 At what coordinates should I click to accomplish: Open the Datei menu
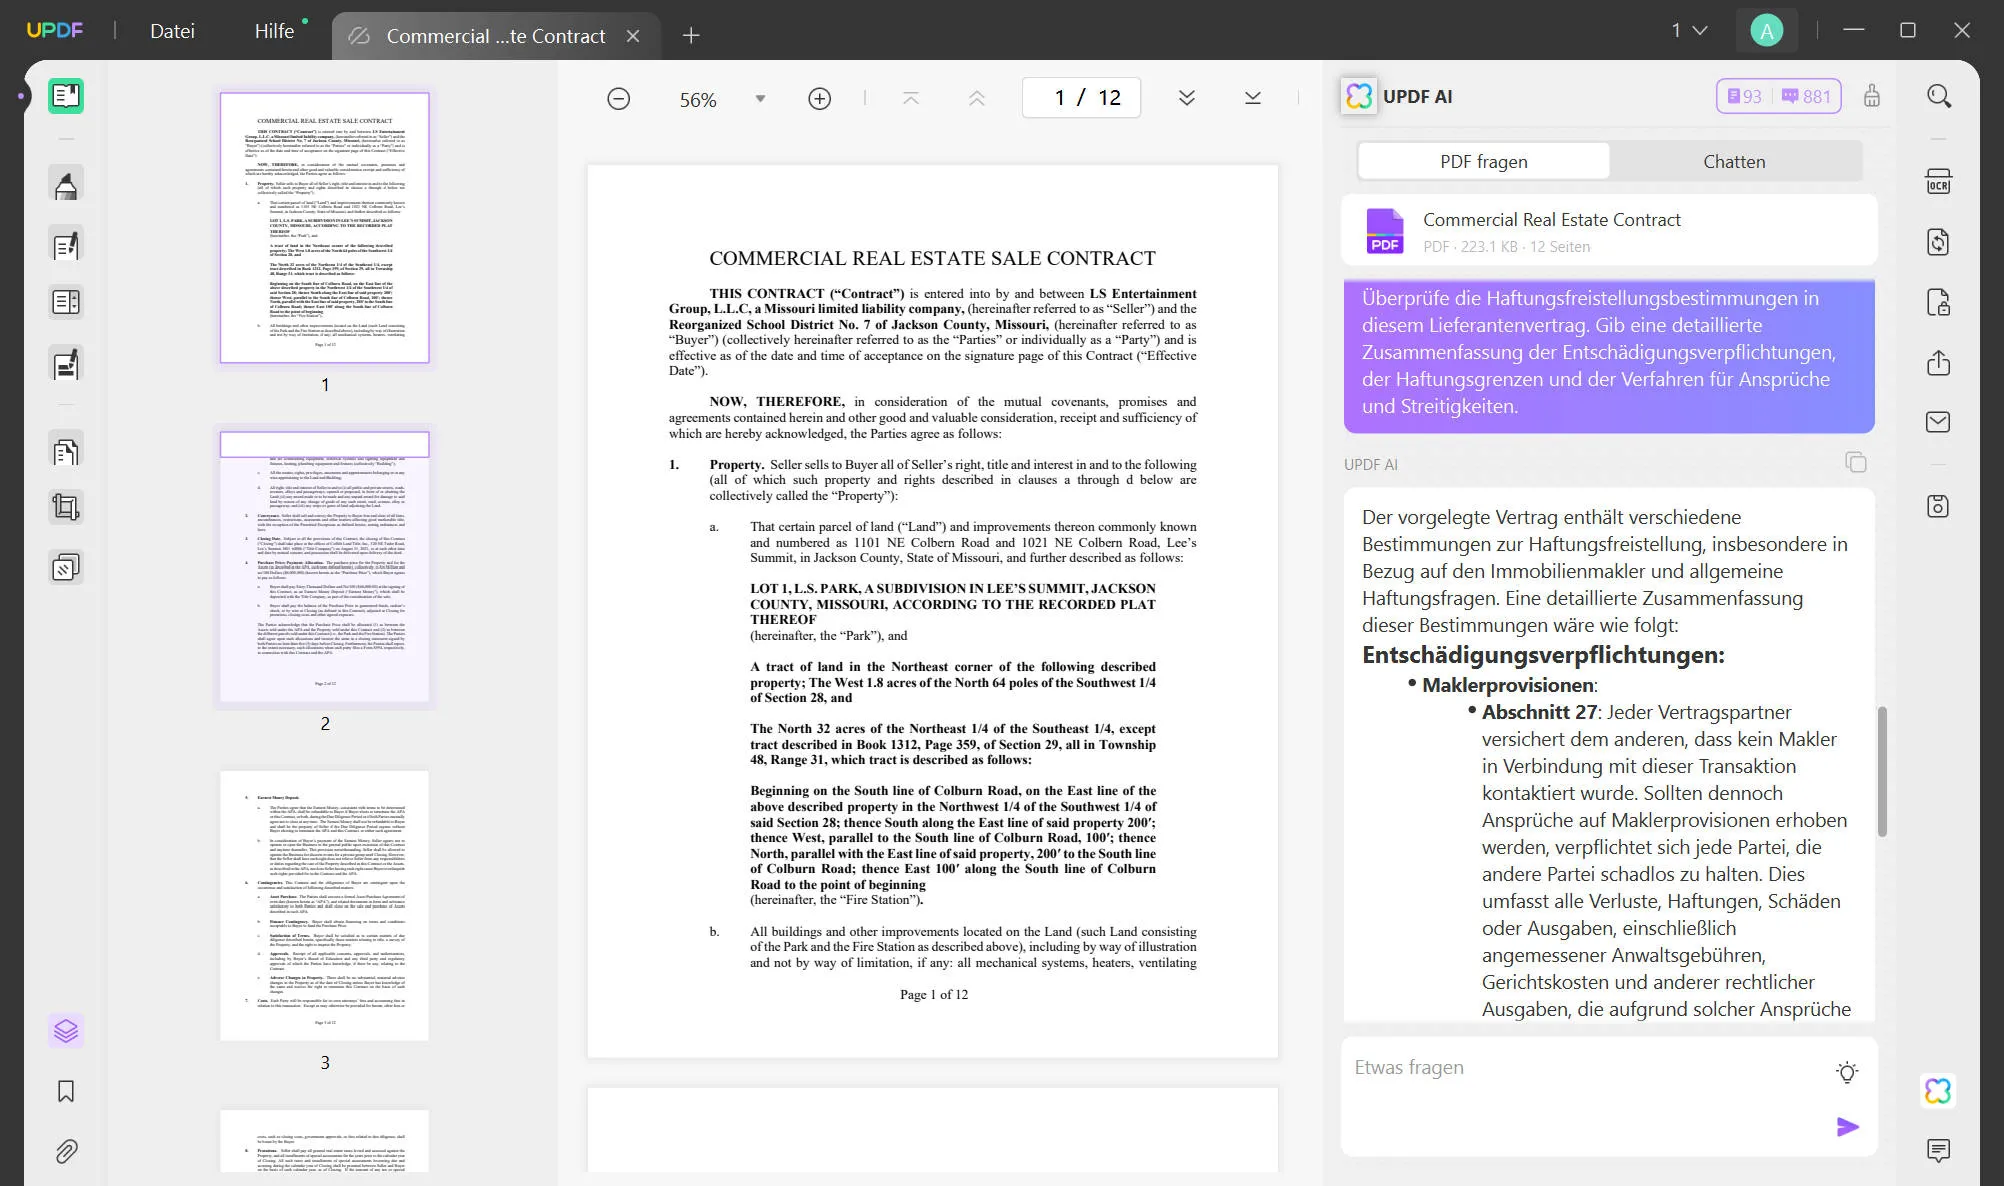[x=172, y=31]
